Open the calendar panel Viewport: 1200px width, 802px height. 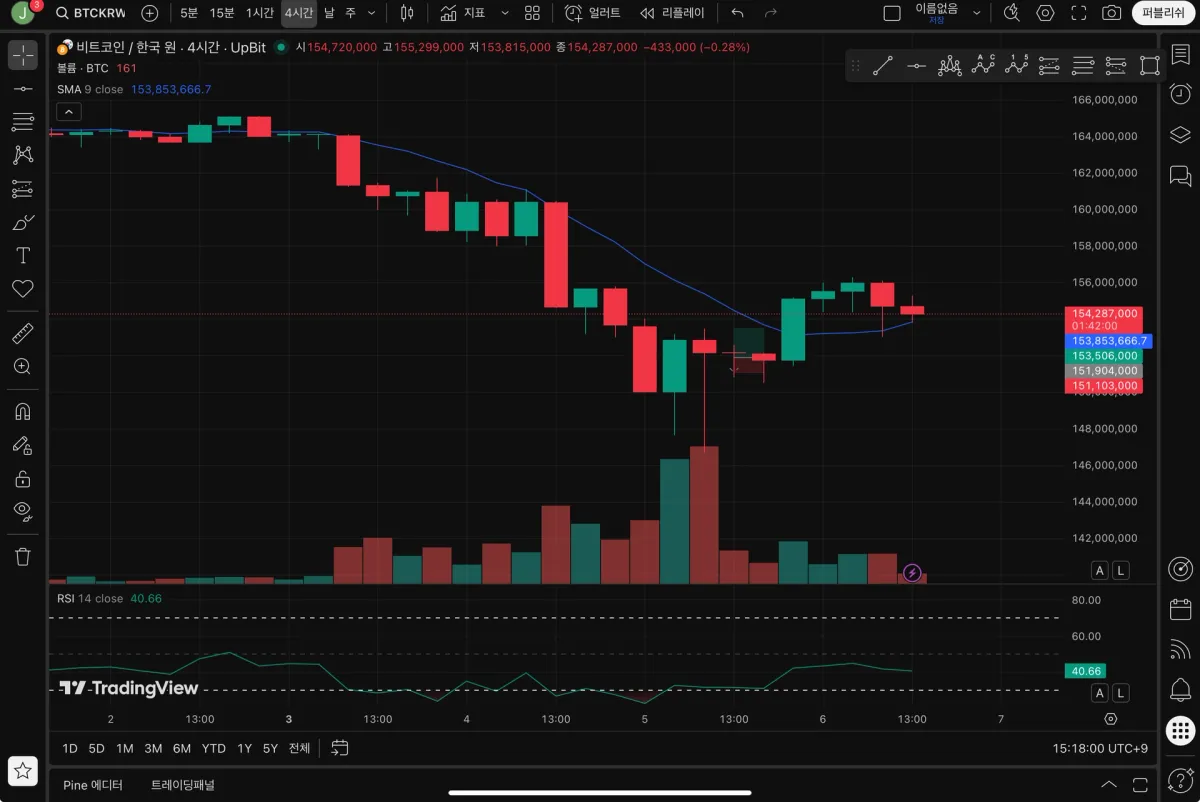1180,608
